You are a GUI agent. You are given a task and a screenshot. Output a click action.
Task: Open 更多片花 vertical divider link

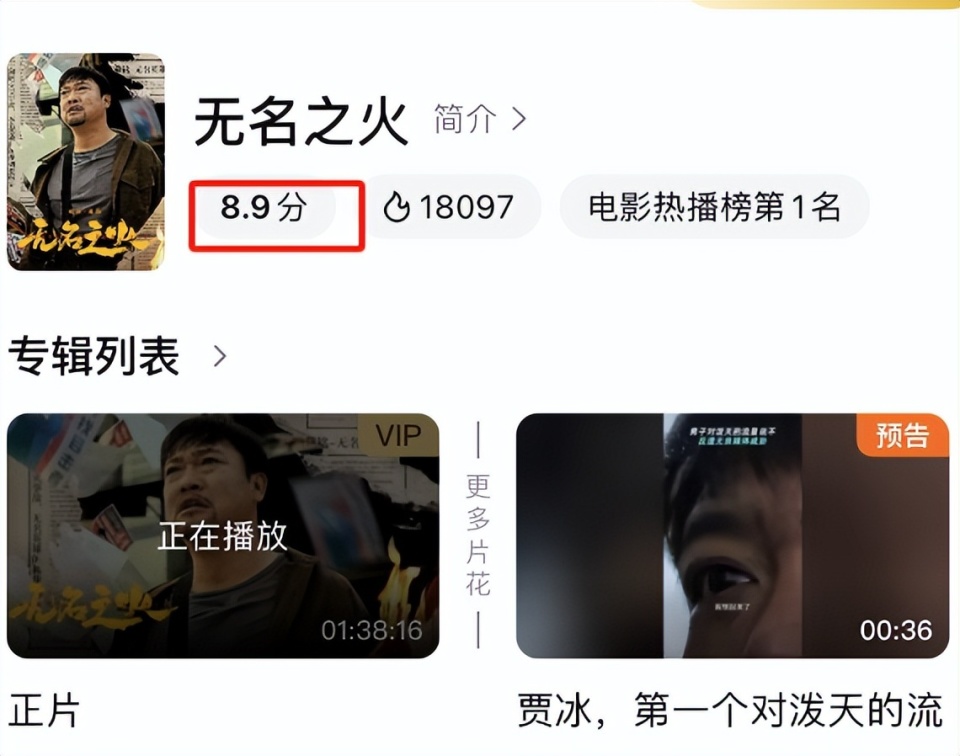[478, 534]
